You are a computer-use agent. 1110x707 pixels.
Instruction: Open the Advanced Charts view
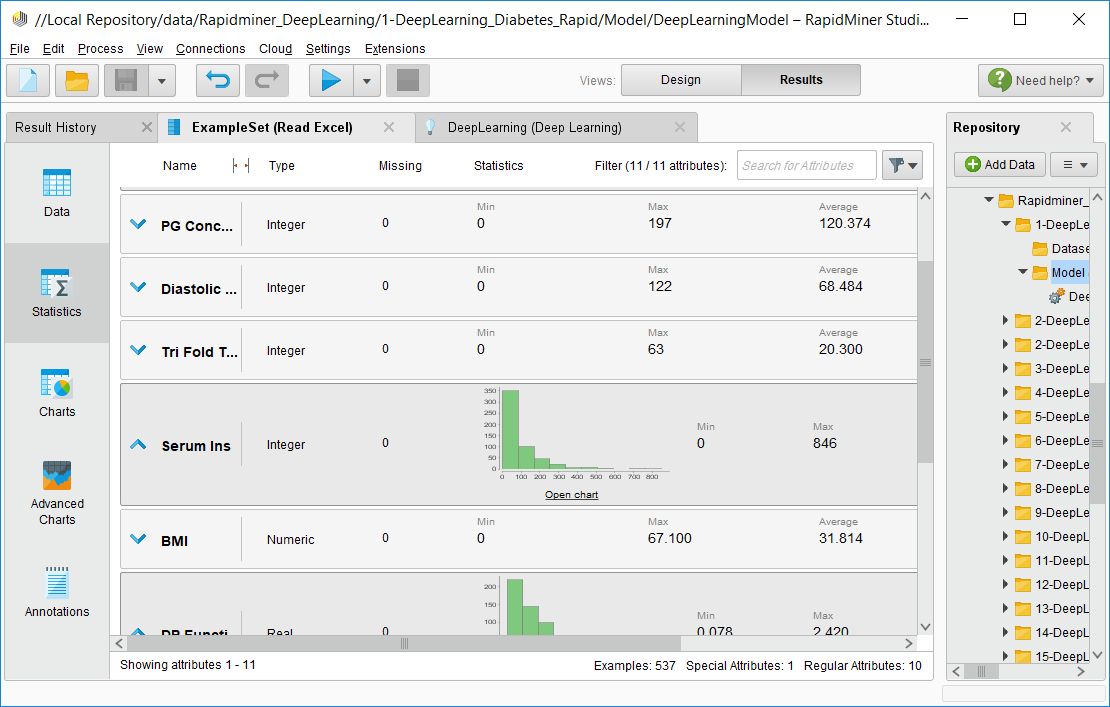click(x=57, y=493)
